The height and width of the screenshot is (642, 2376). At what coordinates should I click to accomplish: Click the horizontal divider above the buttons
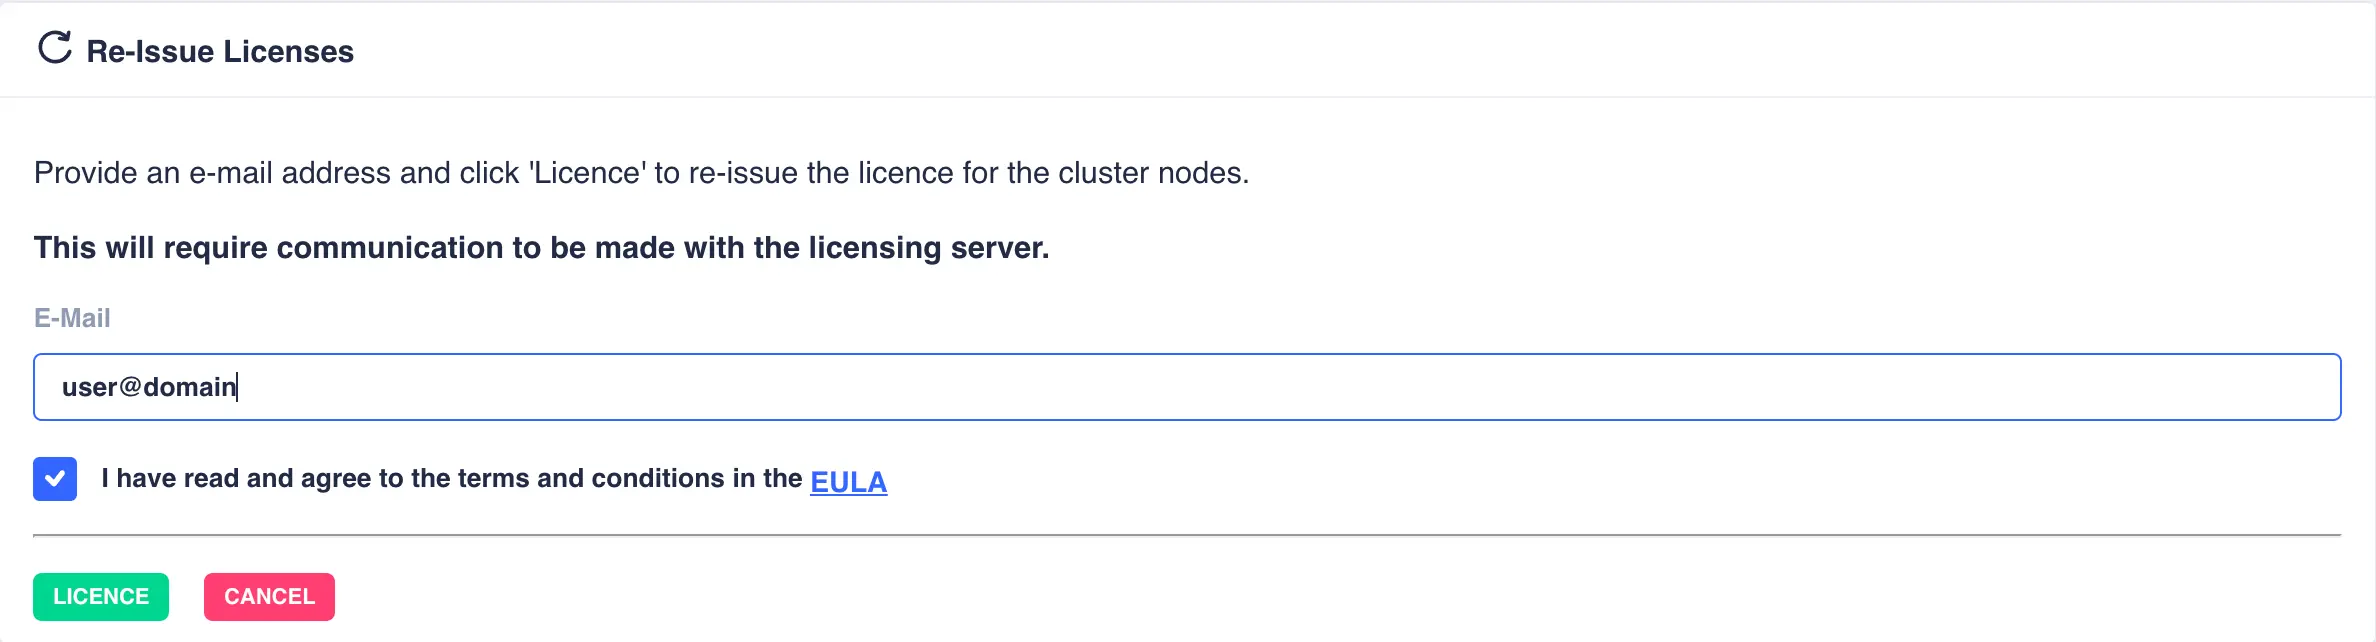[1187, 535]
